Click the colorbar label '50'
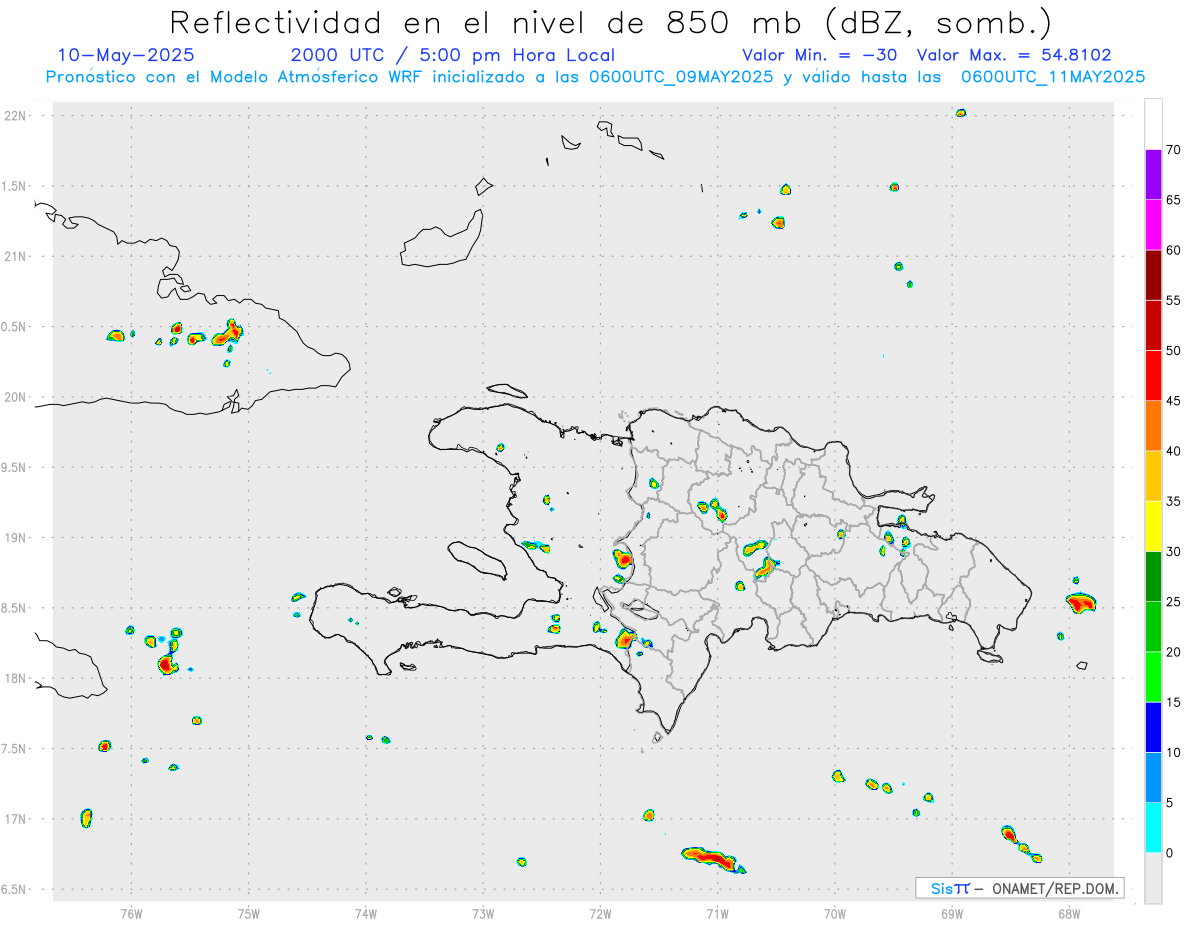This screenshot has width=1200, height=927. [1173, 351]
